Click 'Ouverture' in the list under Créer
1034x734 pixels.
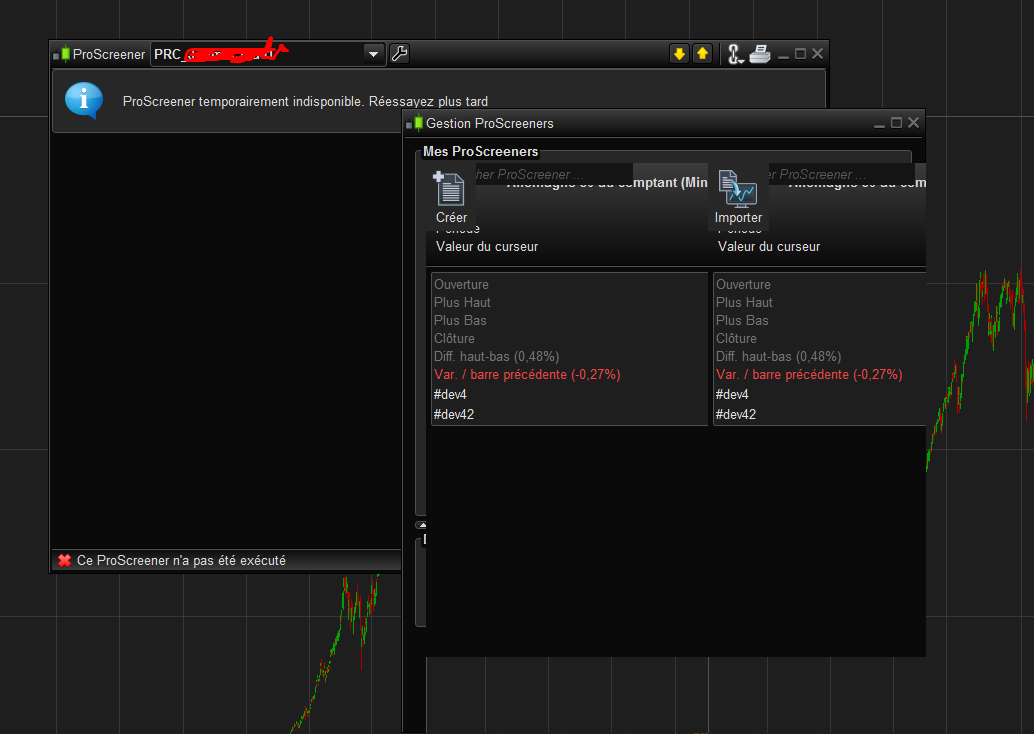[x=461, y=284]
